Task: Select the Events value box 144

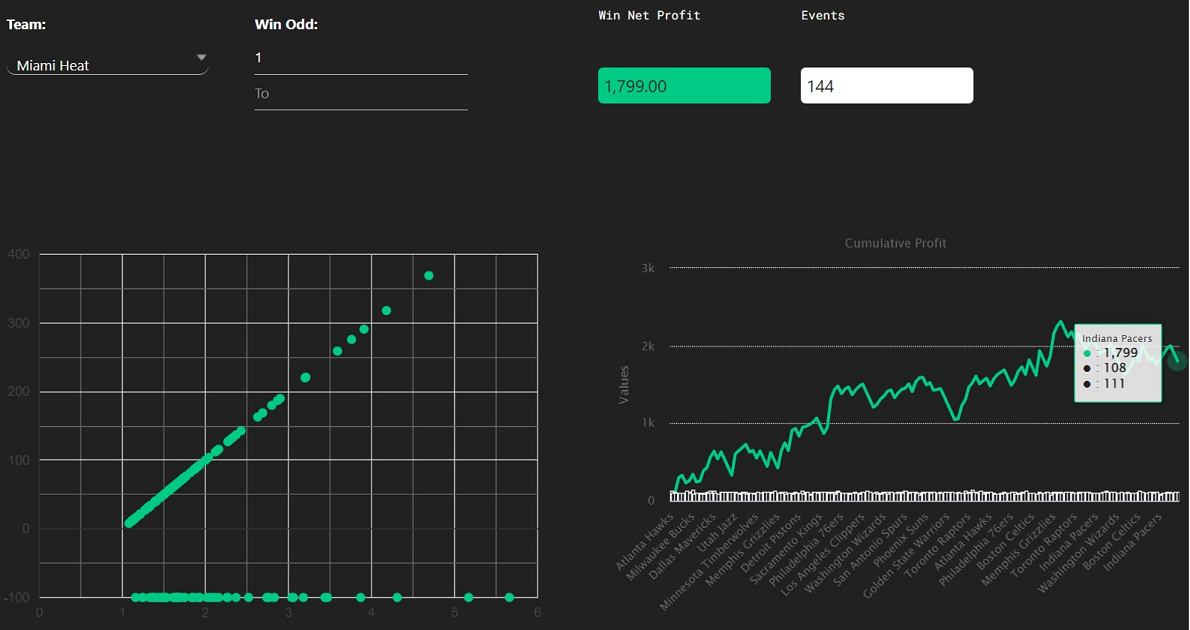Action: pos(886,86)
